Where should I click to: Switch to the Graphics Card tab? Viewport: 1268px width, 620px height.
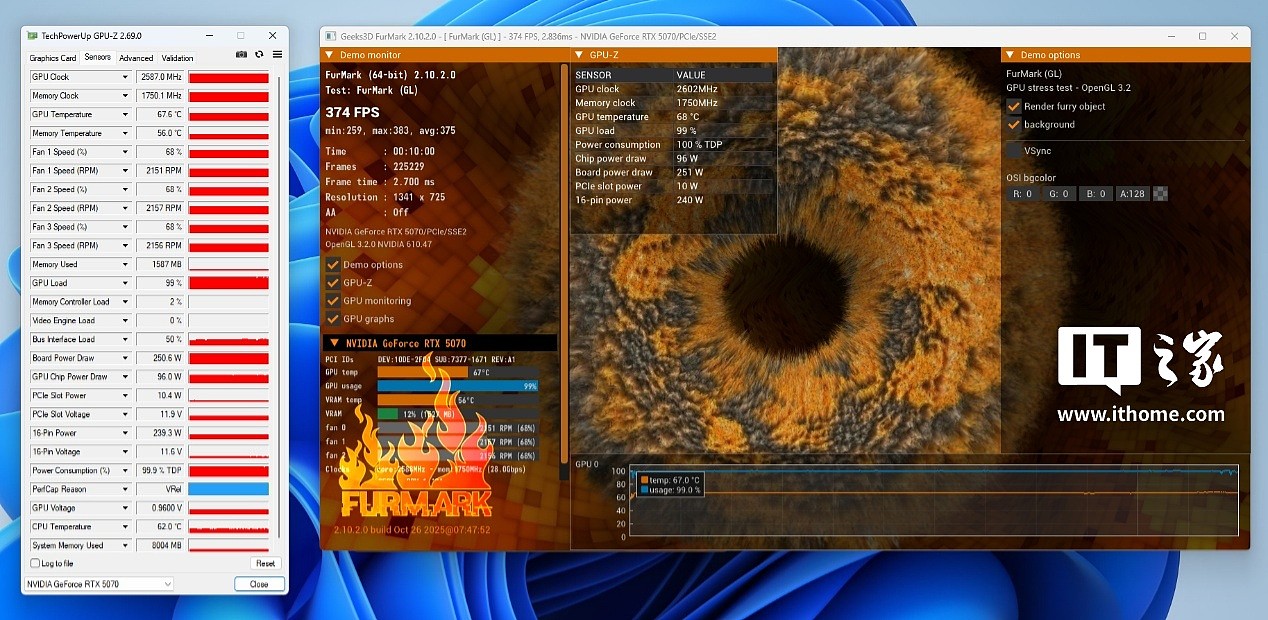53,58
